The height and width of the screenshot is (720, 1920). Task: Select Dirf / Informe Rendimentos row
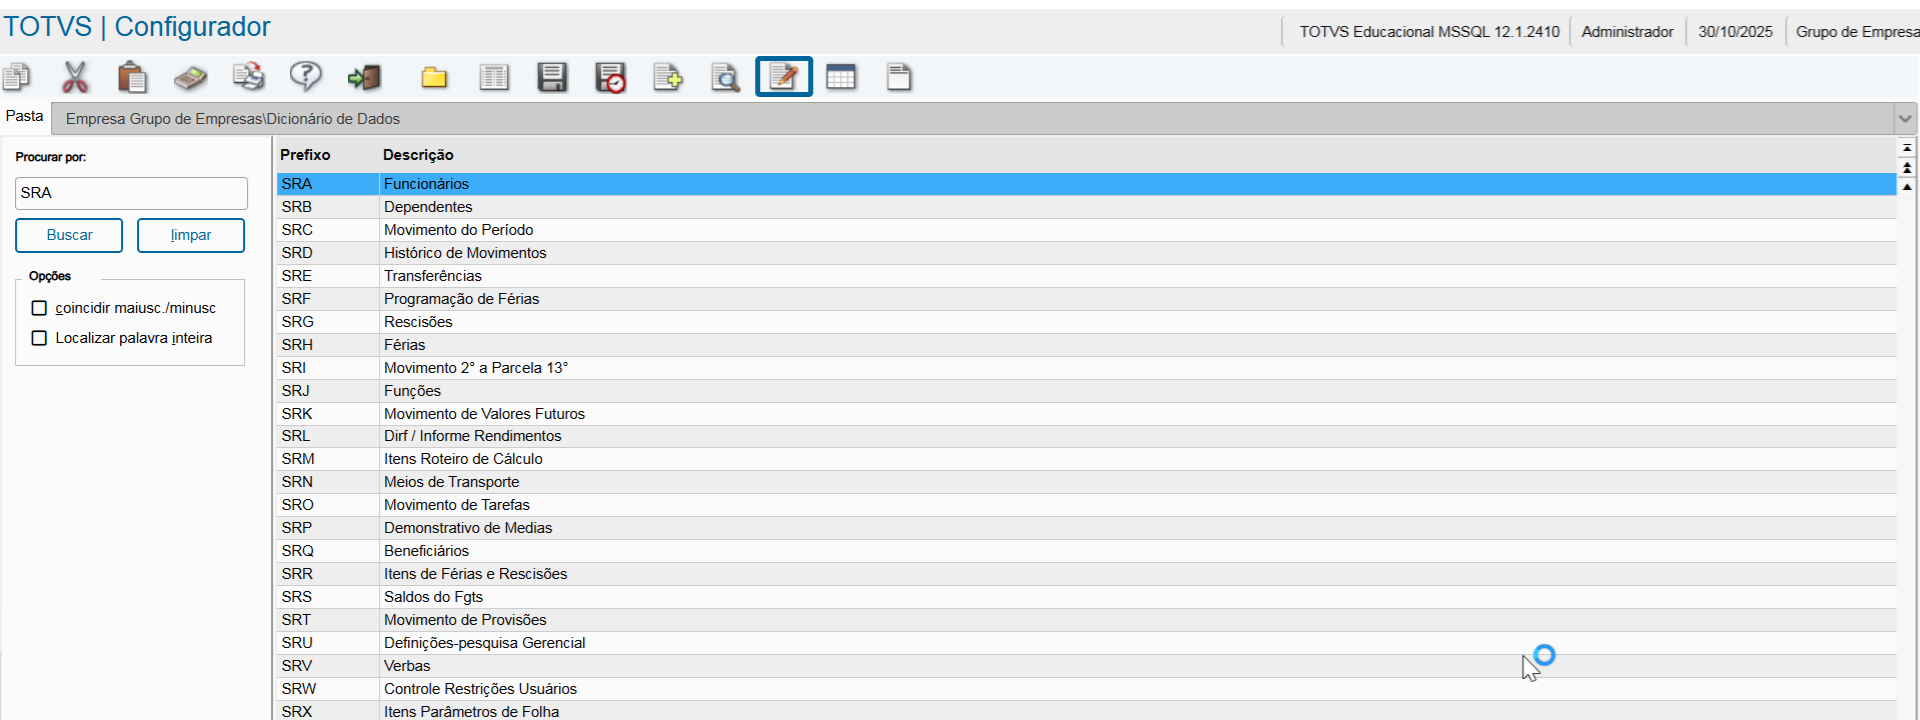pyautogui.click(x=1086, y=436)
